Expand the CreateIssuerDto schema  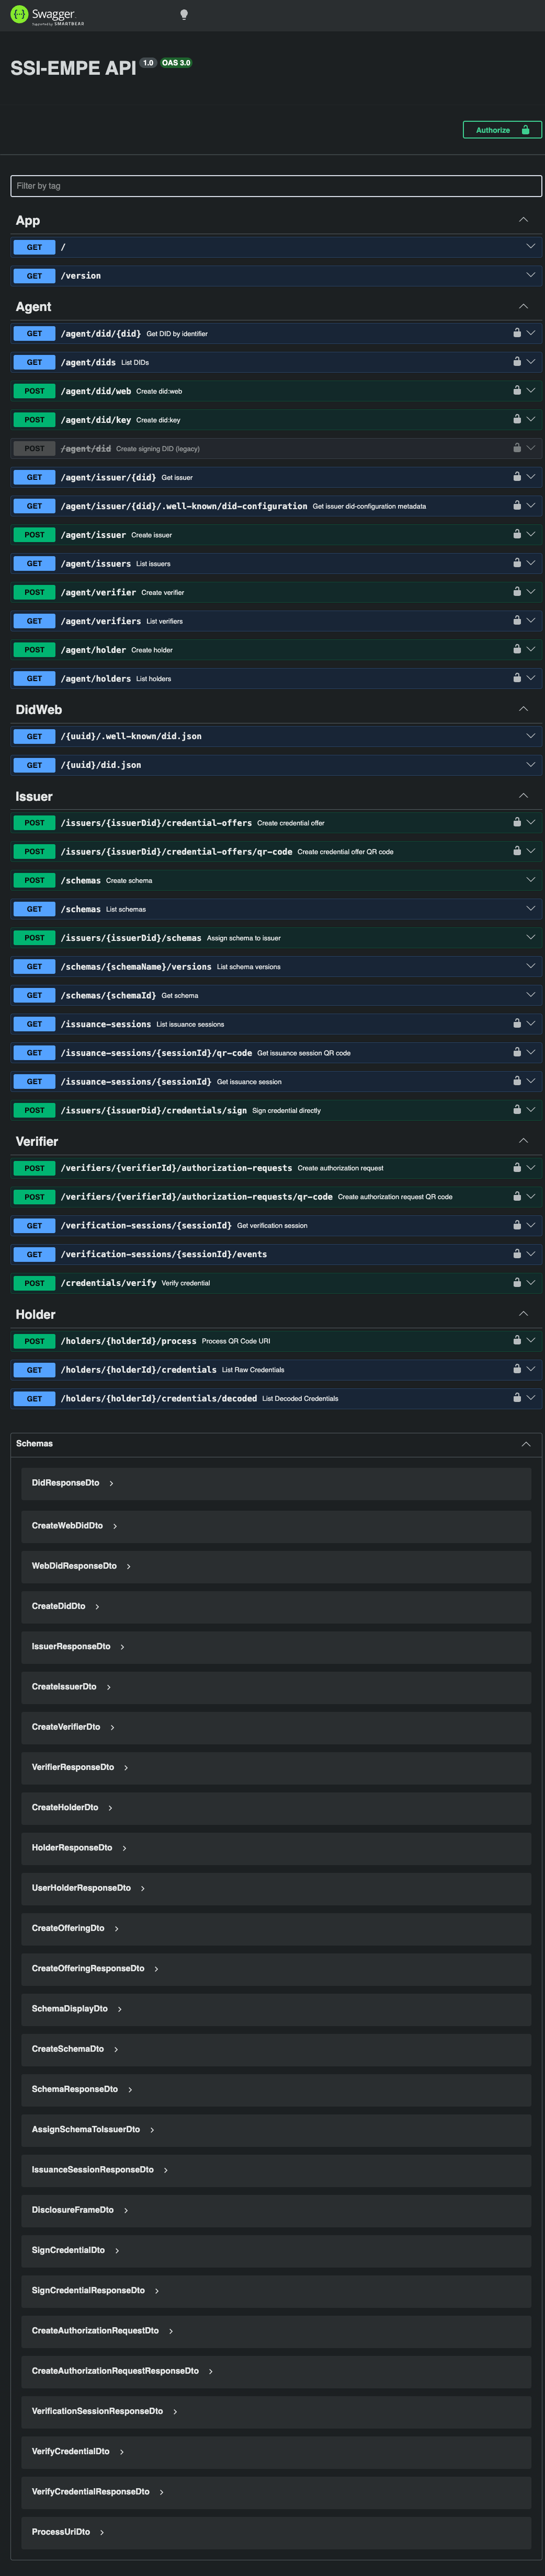coord(71,1687)
